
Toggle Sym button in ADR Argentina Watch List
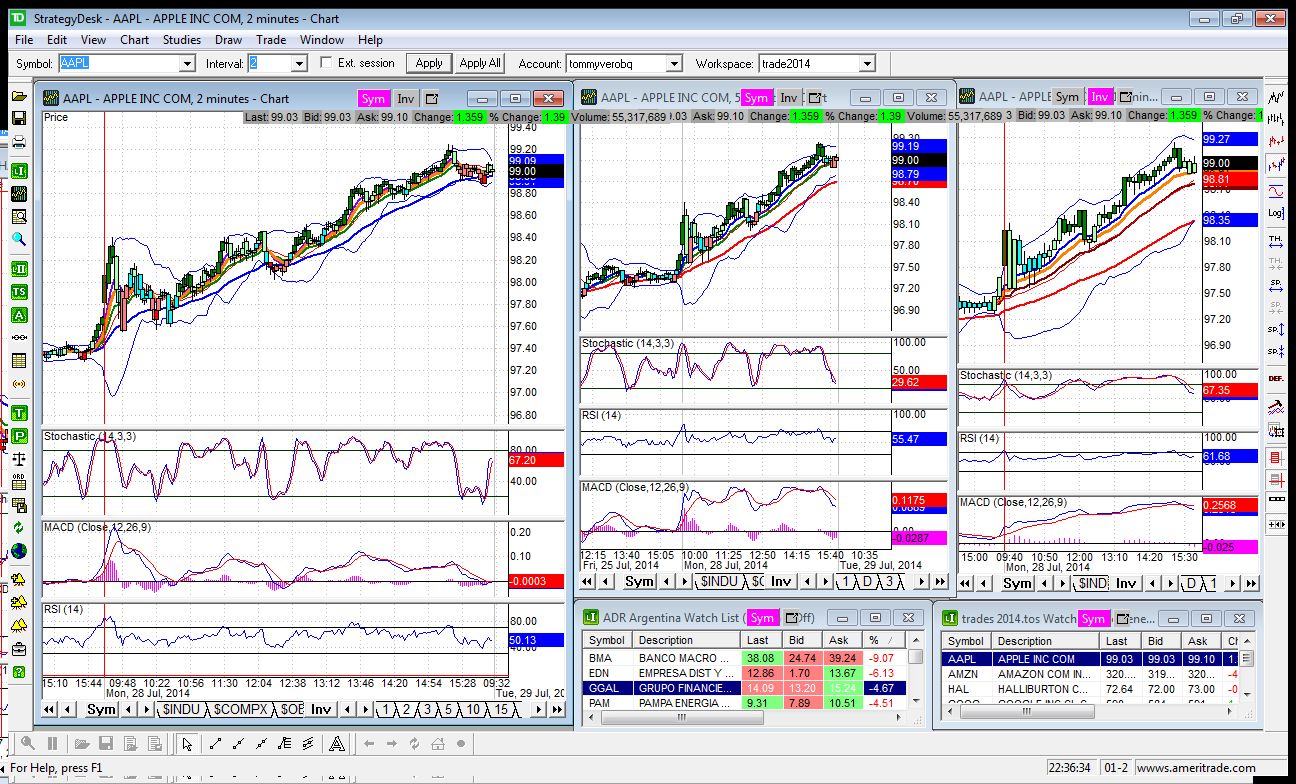[762, 618]
